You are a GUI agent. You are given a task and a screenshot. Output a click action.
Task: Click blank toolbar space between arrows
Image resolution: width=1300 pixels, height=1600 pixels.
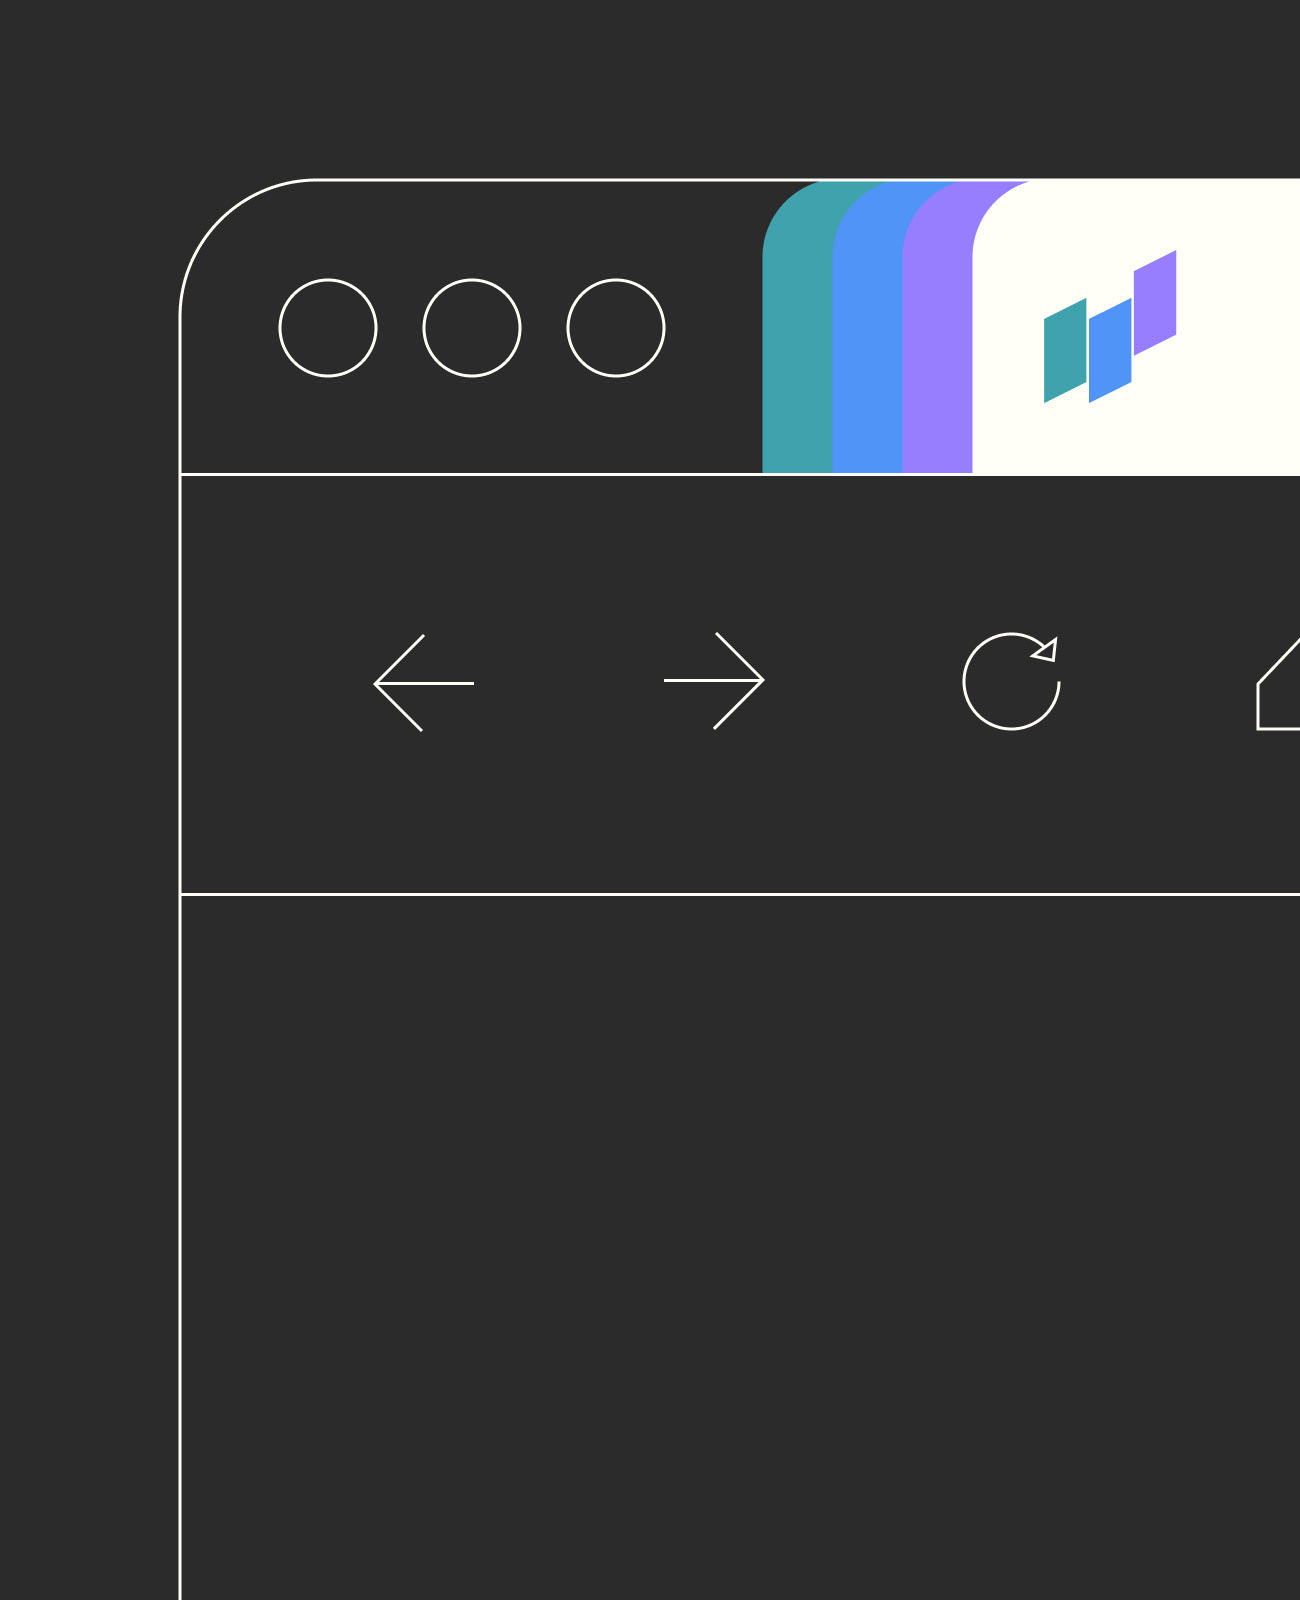[x=569, y=683]
